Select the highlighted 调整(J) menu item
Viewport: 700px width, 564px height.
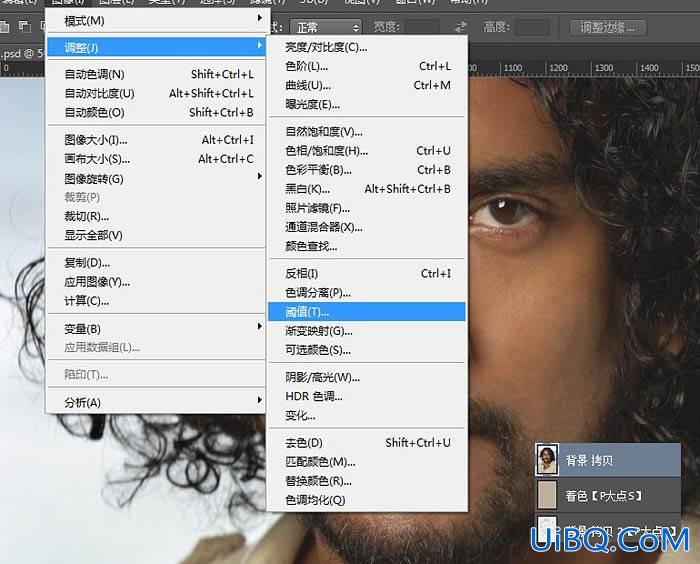click(x=156, y=47)
